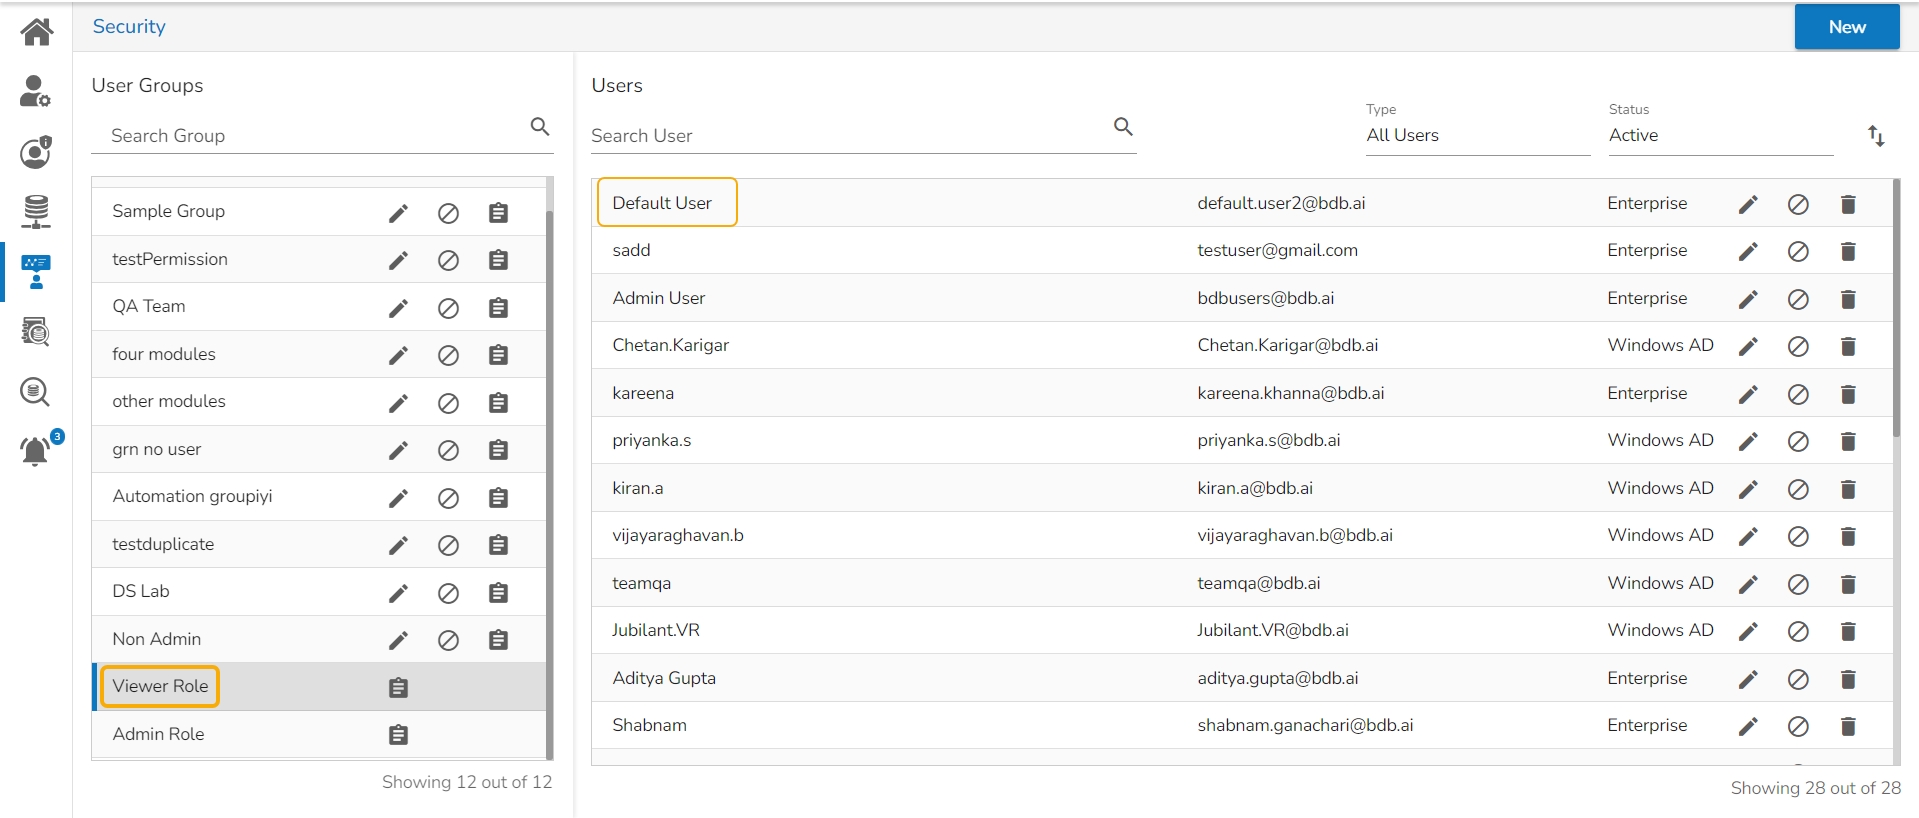Edit the QA Team group
Image resolution: width=1919 pixels, height=818 pixels.
pos(398,308)
